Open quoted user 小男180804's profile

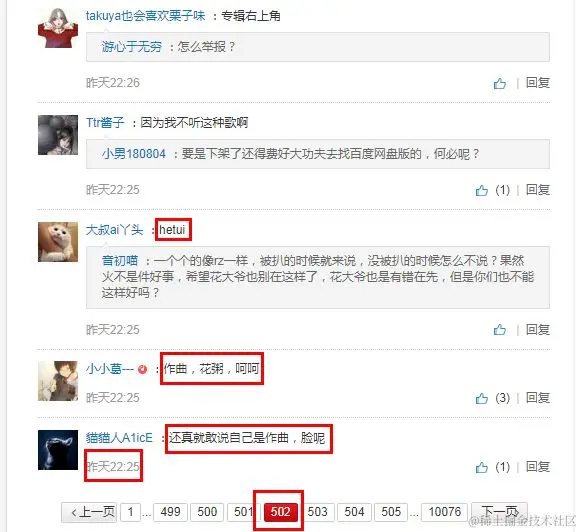coord(134,154)
